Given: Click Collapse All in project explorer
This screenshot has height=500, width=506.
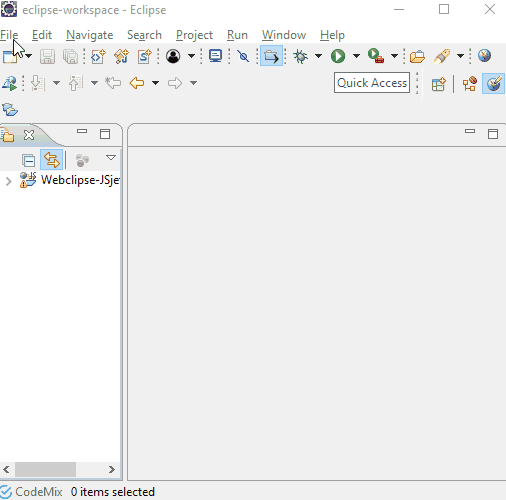Looking at the screenshot, I should tap(28, 160).
